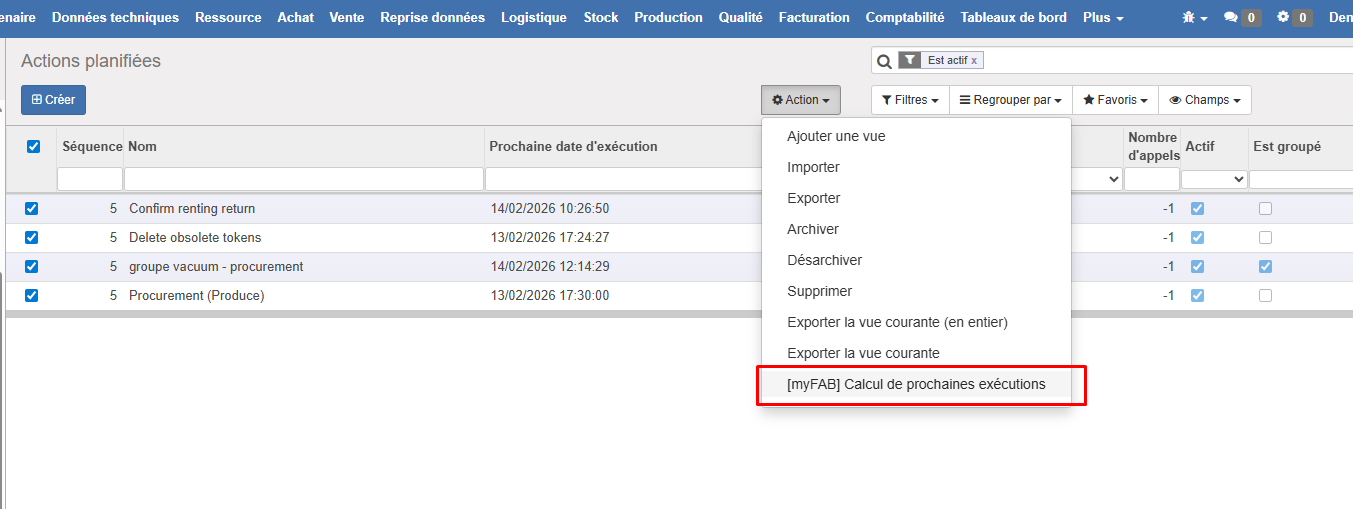Uncheck the select-all rows header checkbox
The width and height of the screenshot is (1353, 509).
point(33,146)
